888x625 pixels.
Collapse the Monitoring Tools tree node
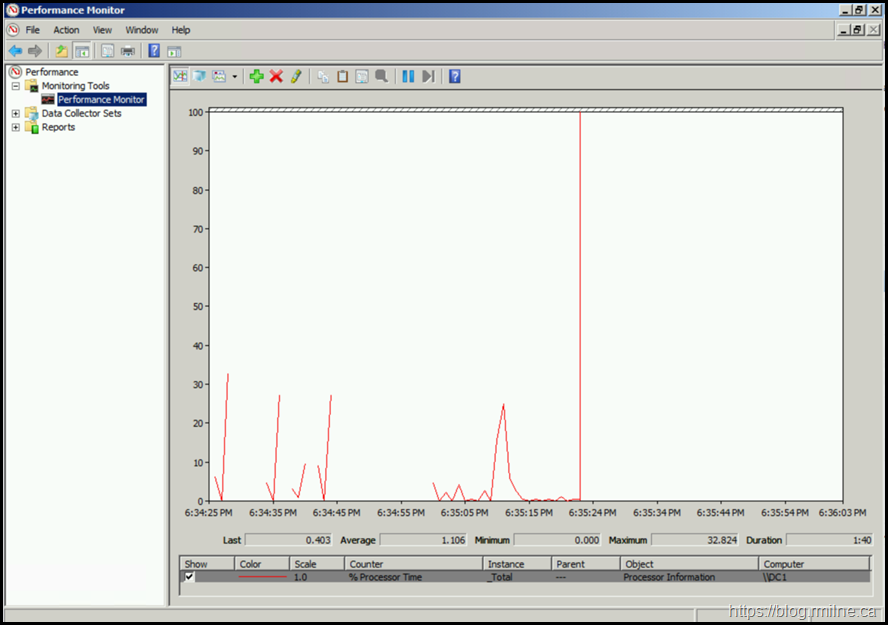tap(16, 86)
